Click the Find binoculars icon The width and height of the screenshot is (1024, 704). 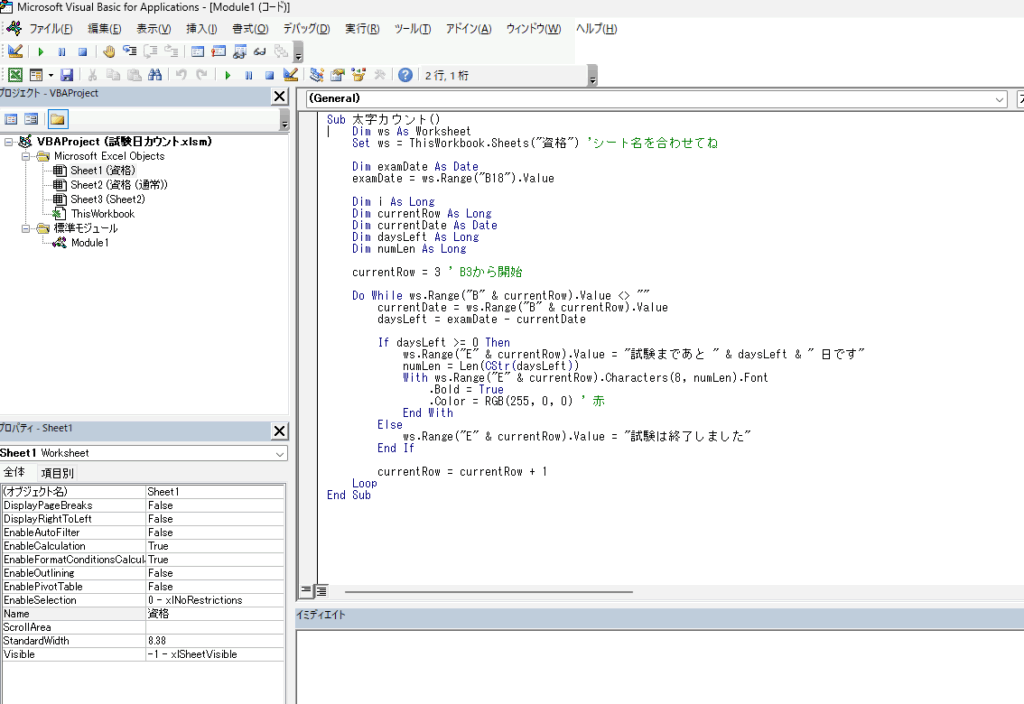pyautogui.click(x=154, y=75)
